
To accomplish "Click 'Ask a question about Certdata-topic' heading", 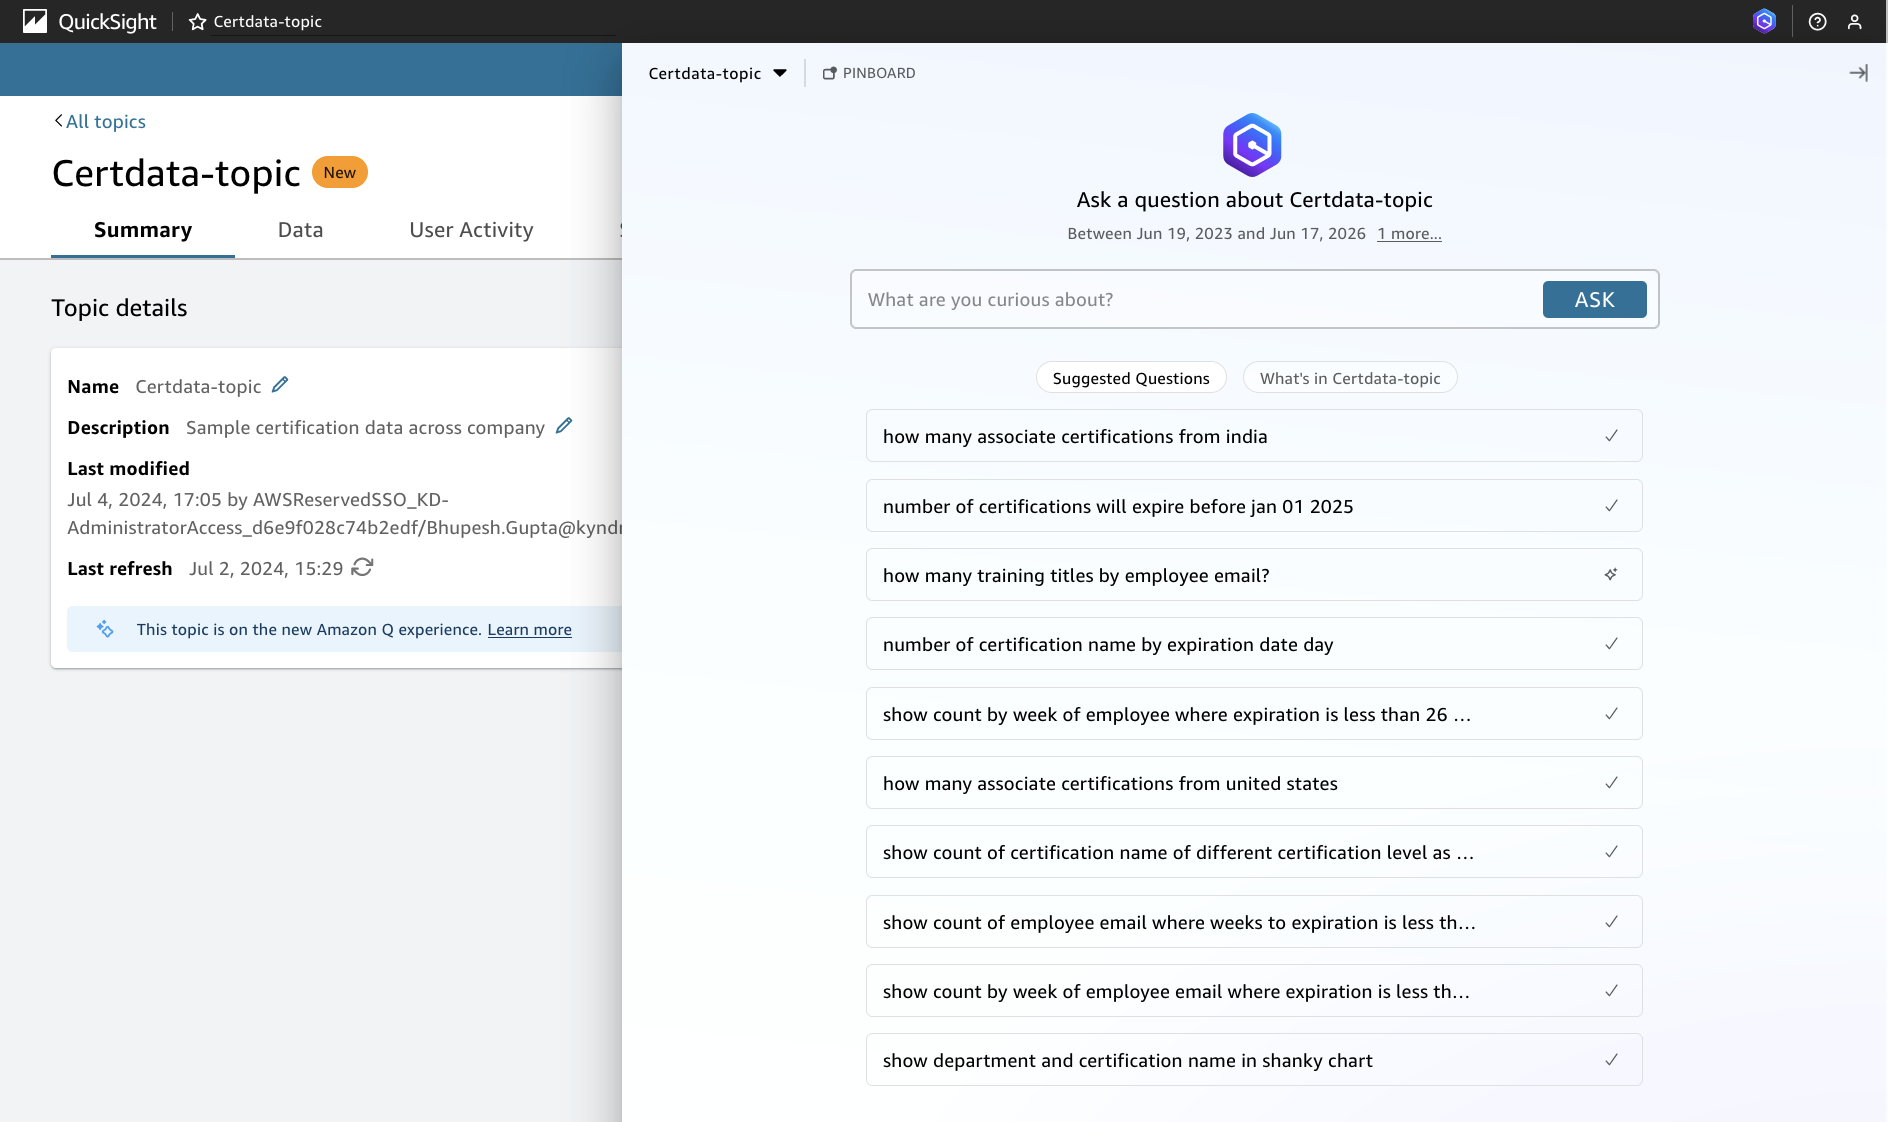I will pos(1254,200).
